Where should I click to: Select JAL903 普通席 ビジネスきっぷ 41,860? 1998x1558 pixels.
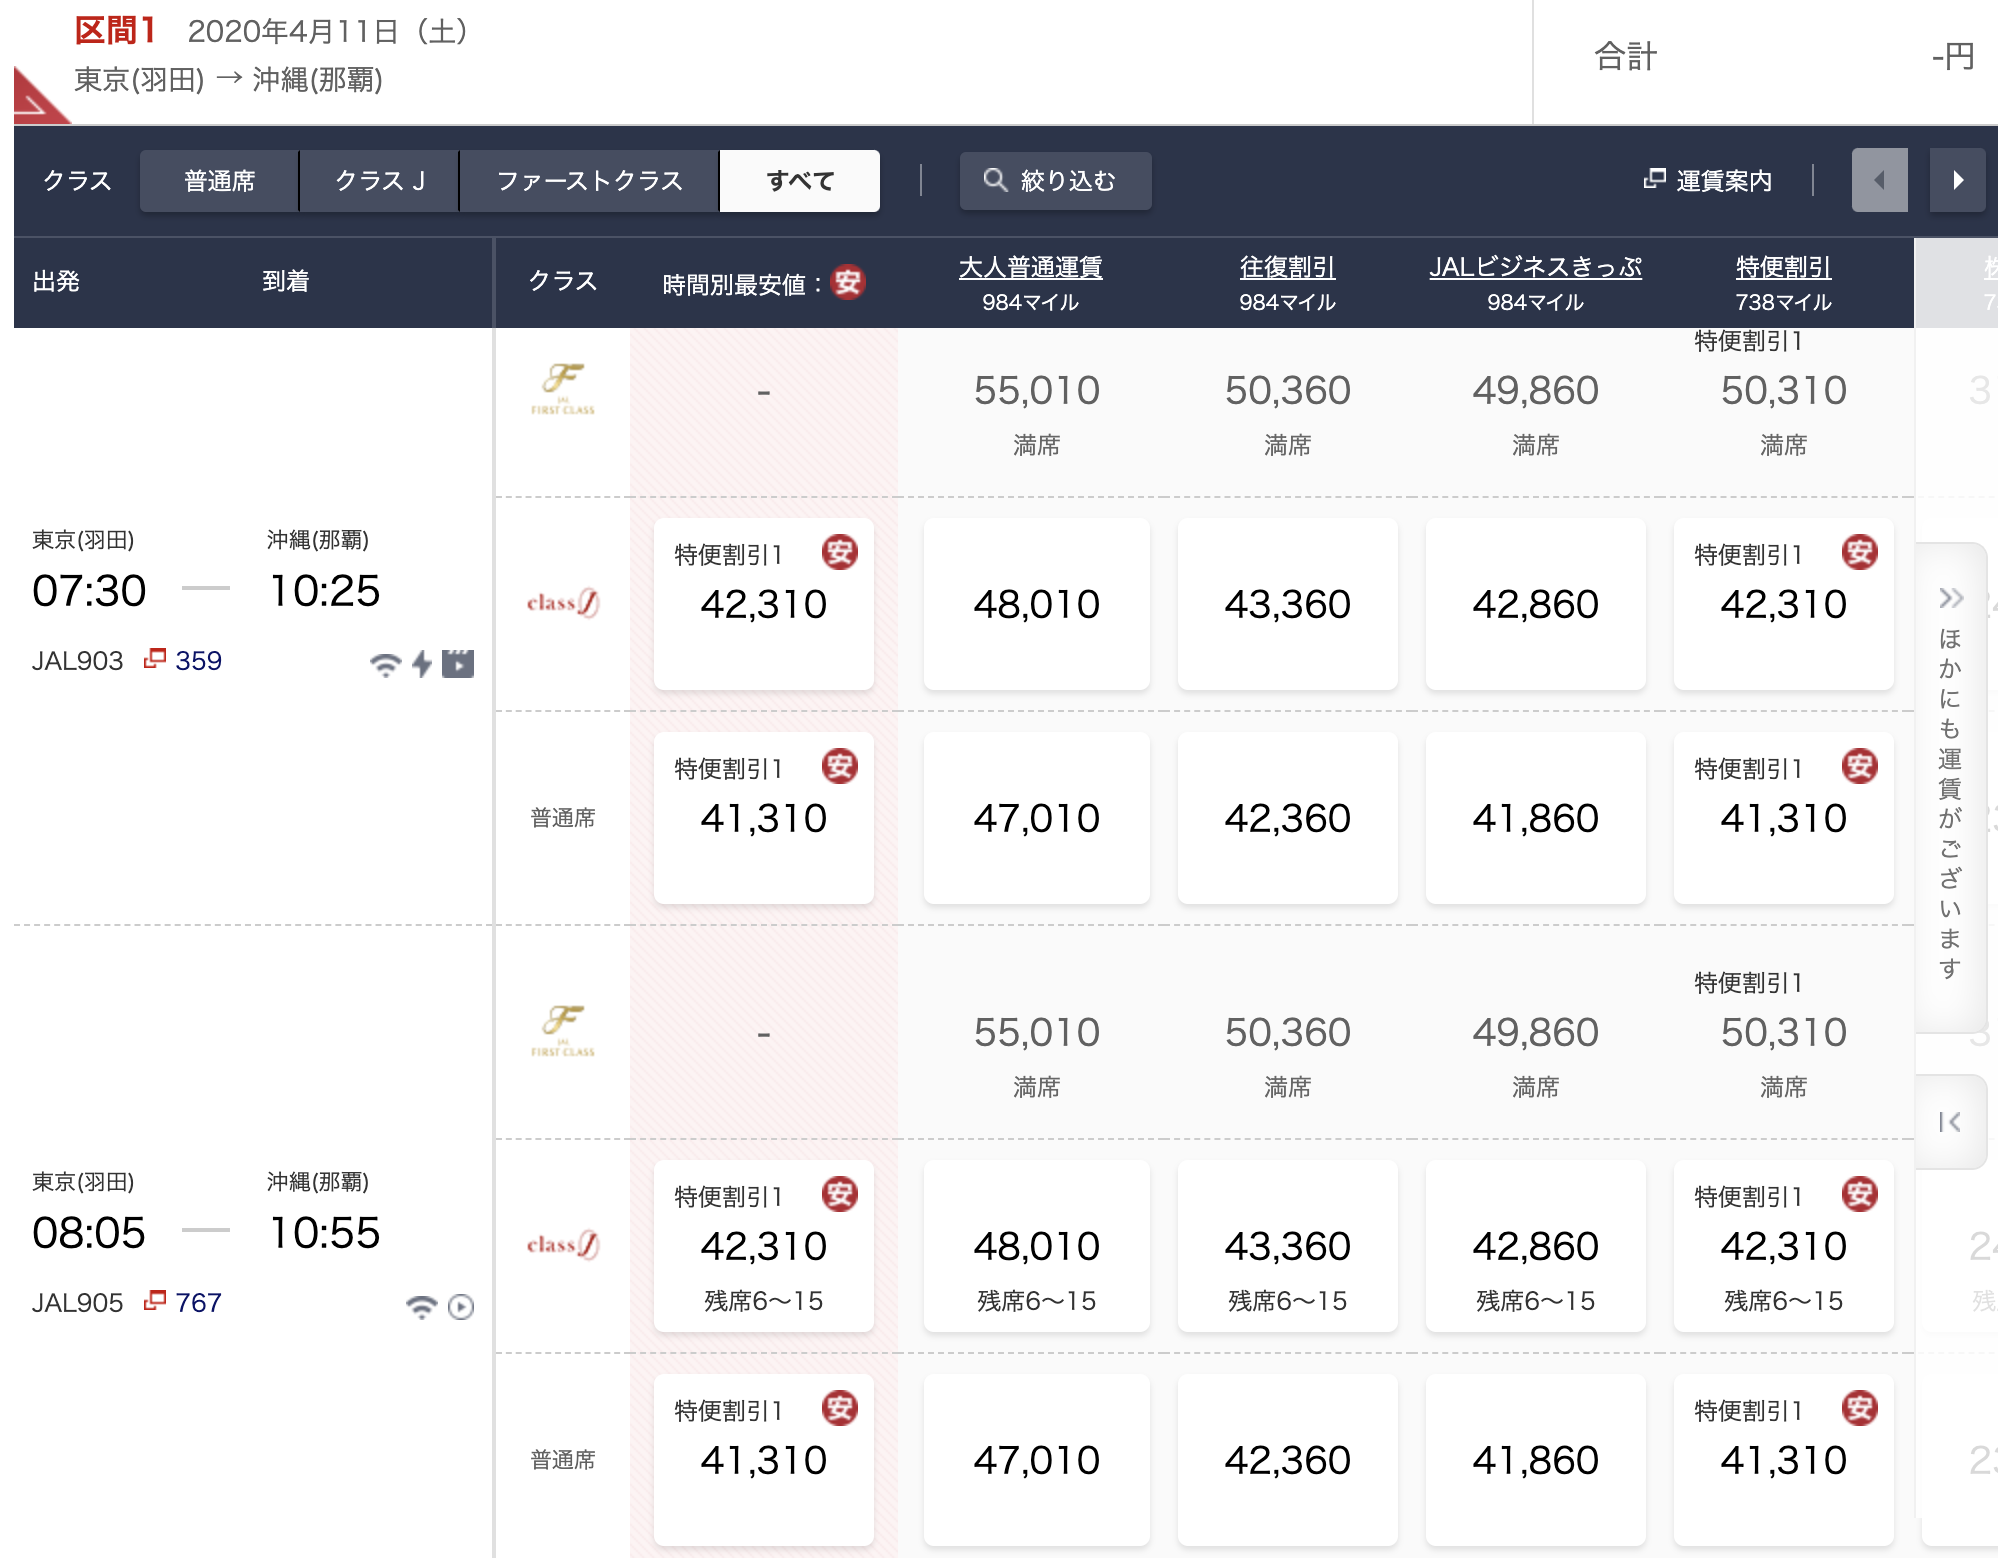[x=1536, y=818]
